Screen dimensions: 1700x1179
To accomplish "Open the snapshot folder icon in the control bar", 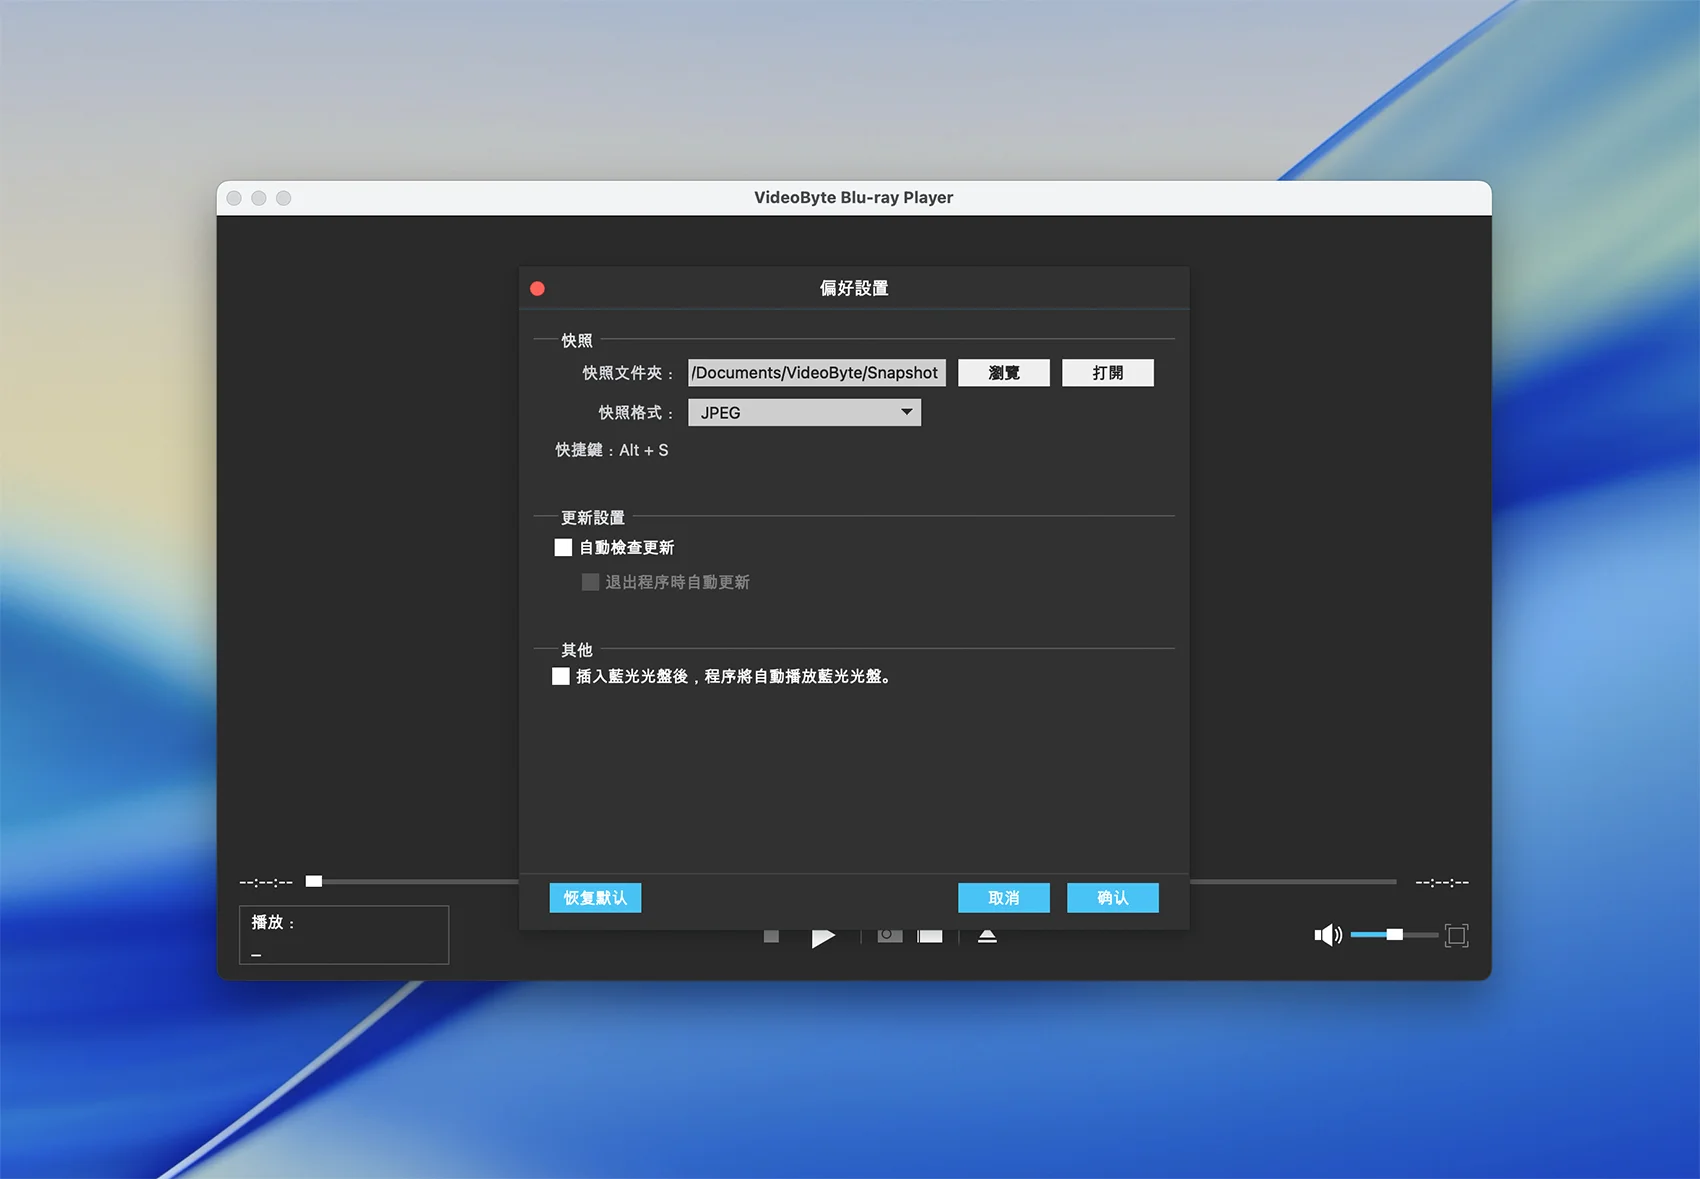I will click(x=930, y=937).
